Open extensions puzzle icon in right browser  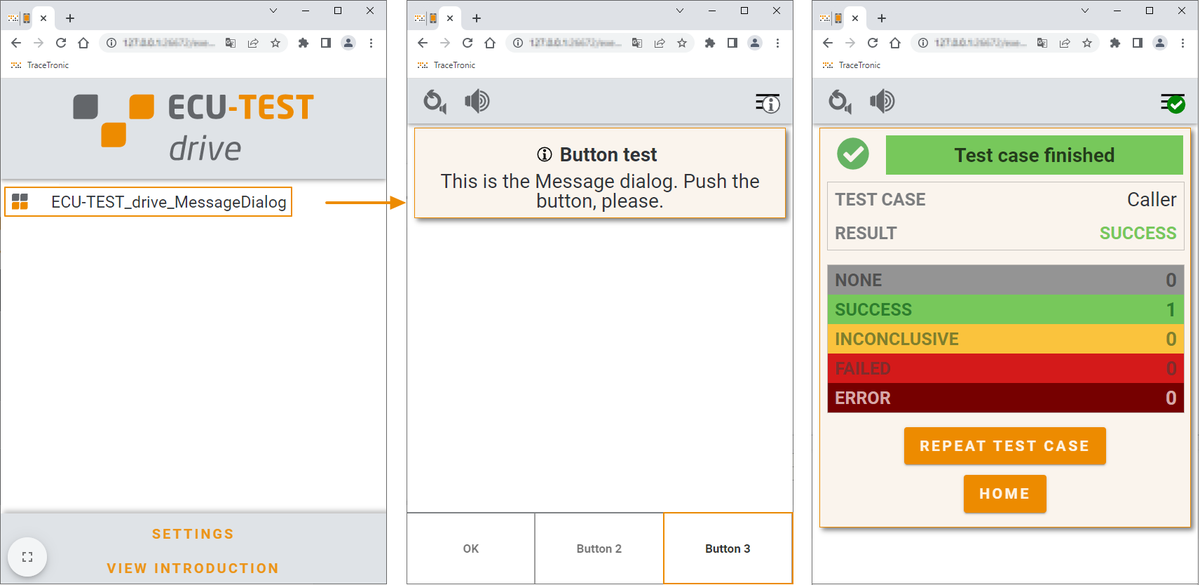tap(1116, 43)
